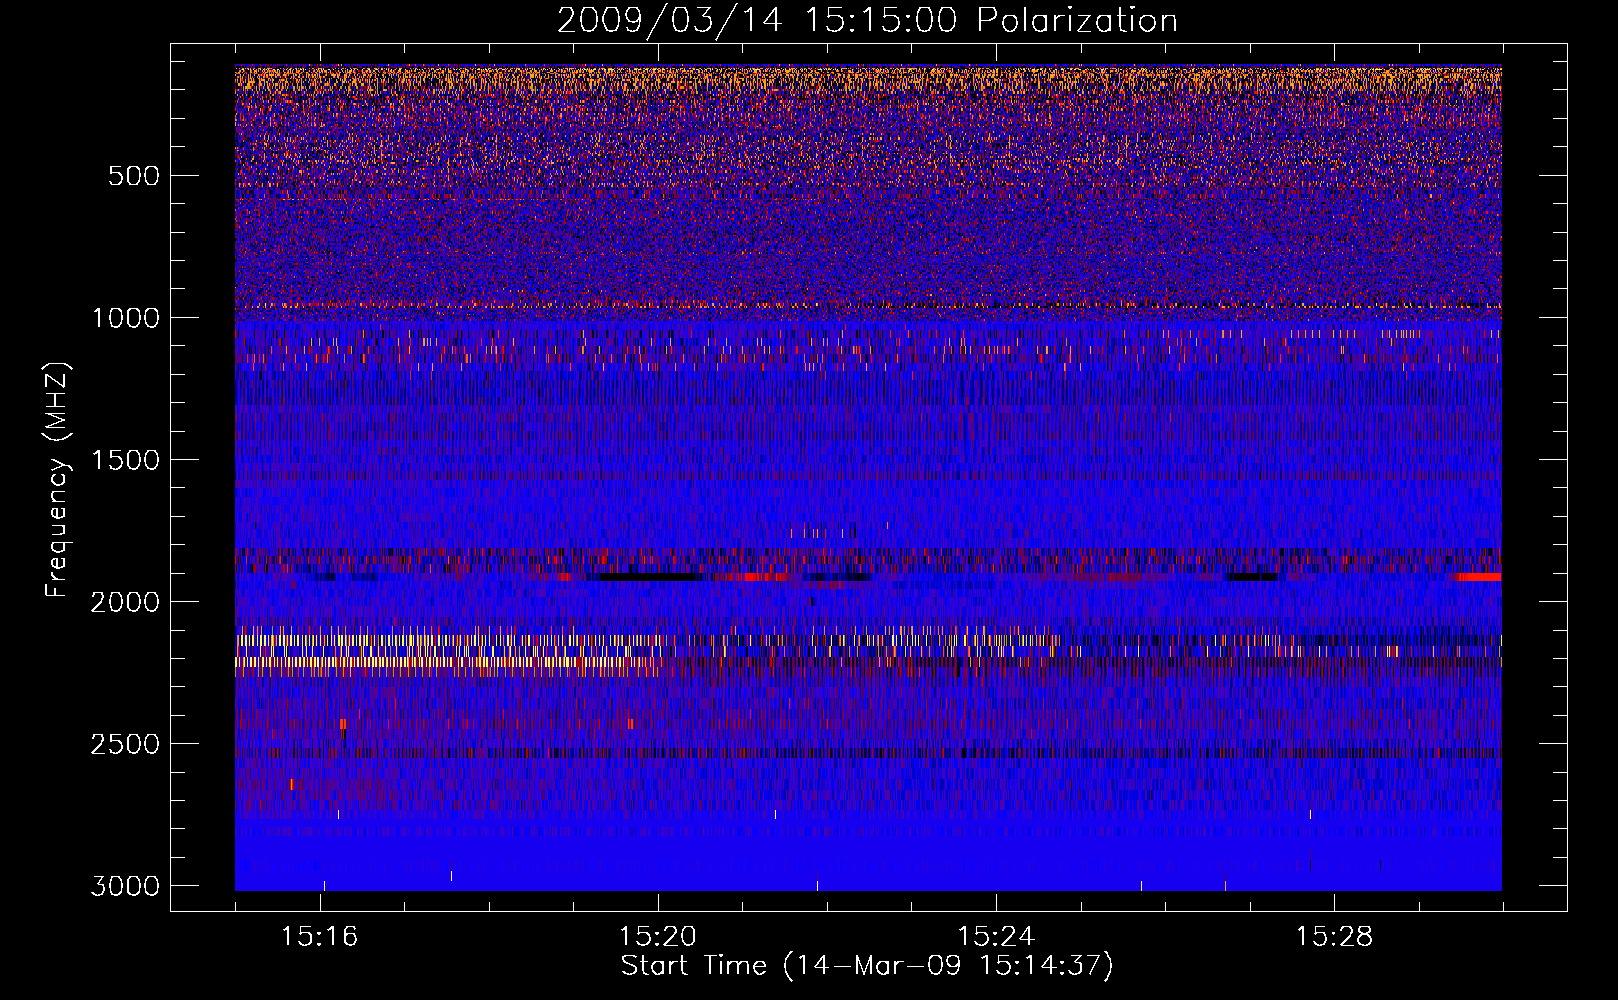Click the 'Start Time (14-Mar-09 15:14:37)' label
The height and width of the screenshot is (1000, 1618).
tap(867, 966)
